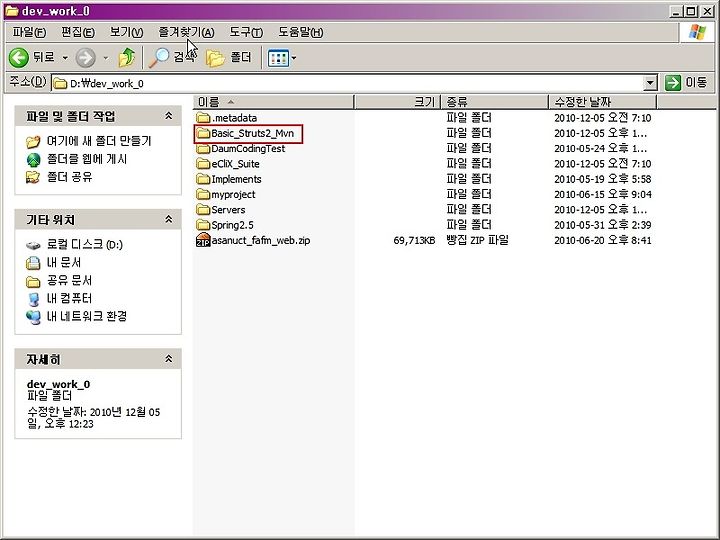Click the myproject folder icon
The image size is (720, 540).
(x=202, y=195)
